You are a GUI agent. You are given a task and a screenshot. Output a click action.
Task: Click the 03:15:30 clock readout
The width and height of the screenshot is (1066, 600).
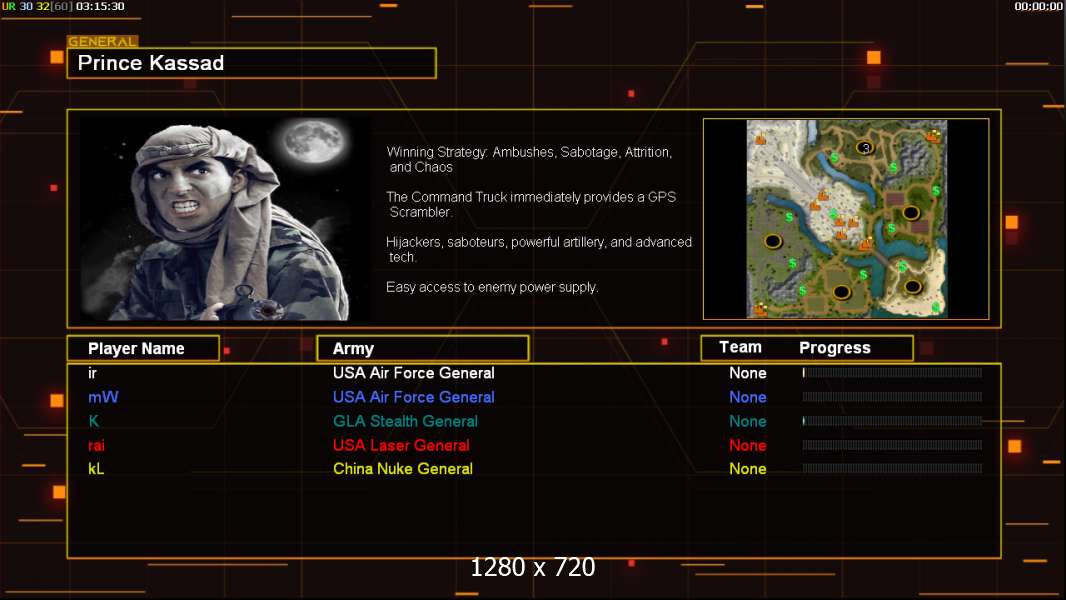point(100,6)
